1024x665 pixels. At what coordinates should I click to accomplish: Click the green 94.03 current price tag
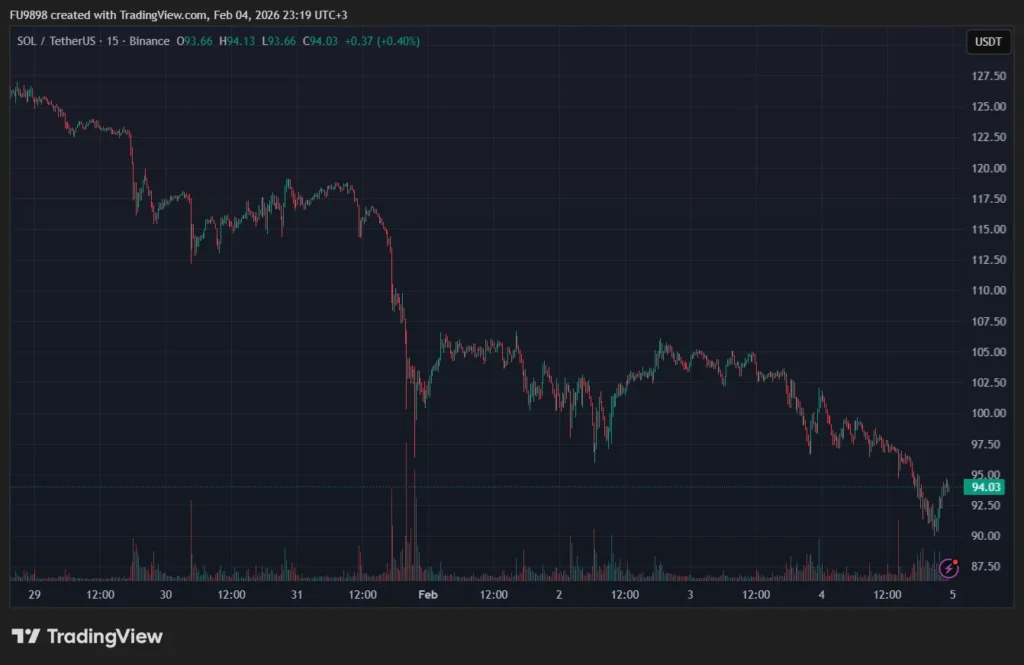985,487
